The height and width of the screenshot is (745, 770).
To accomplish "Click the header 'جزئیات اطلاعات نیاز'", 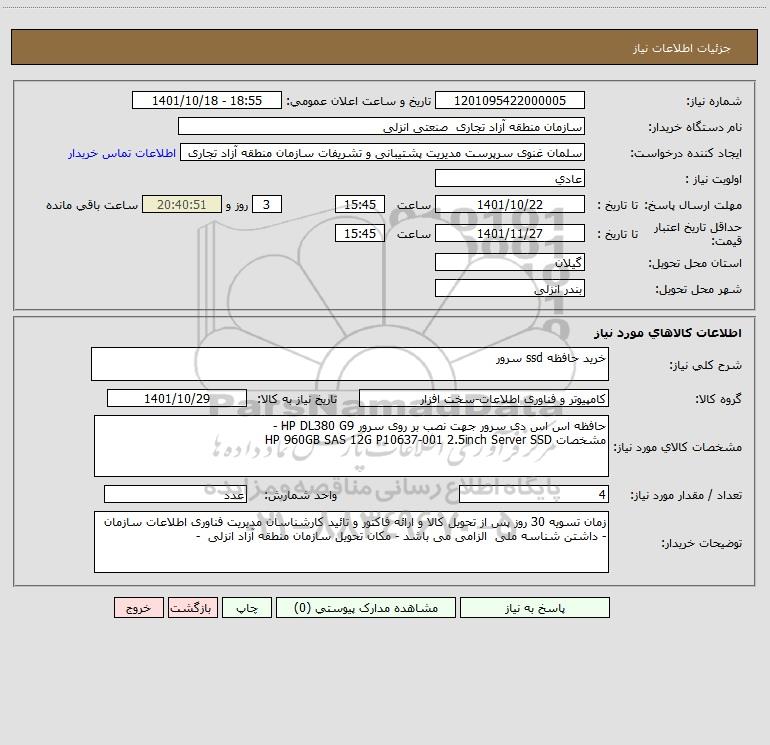I will point(682,48).
